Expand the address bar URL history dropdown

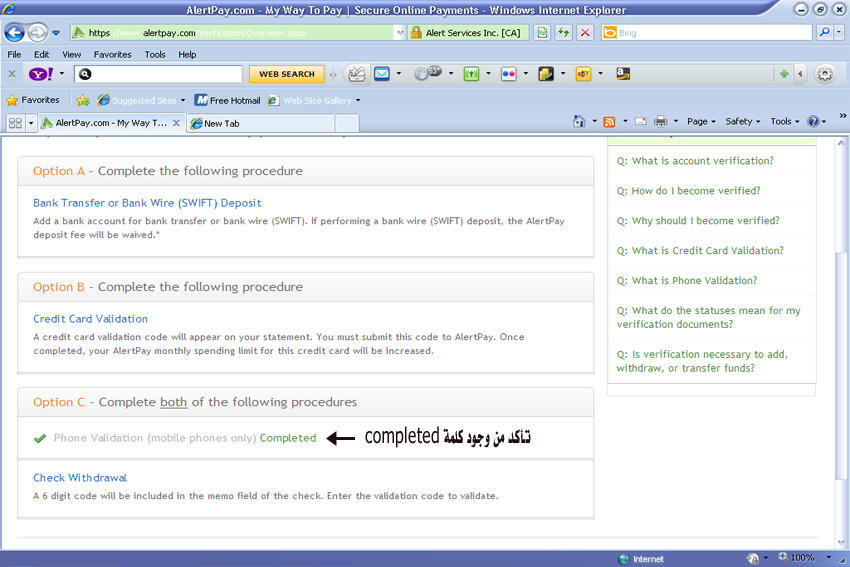tap(400, 33)
